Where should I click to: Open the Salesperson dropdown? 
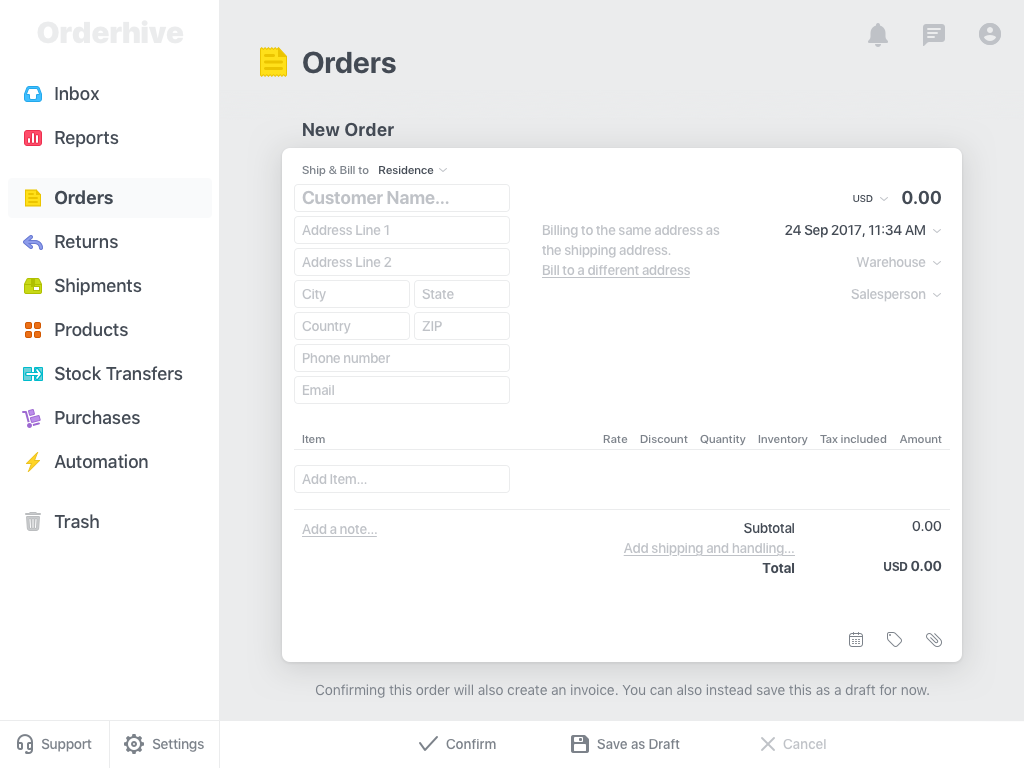895,294
